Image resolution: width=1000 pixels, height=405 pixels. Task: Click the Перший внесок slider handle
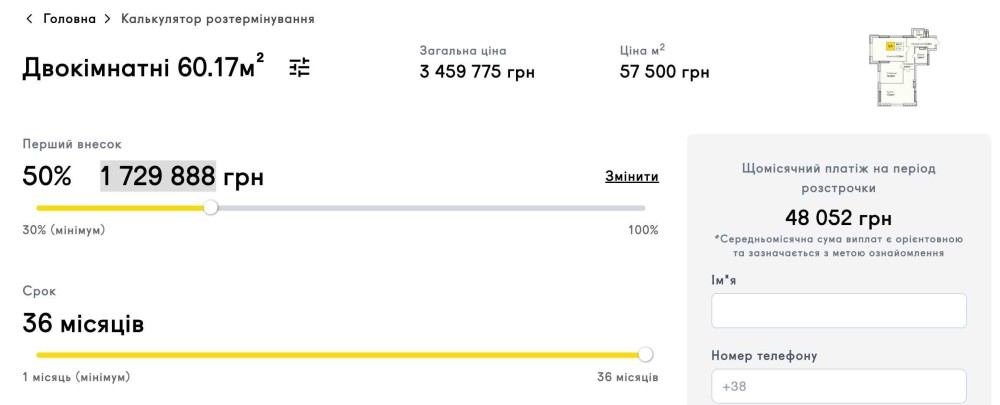pos(210,208)
